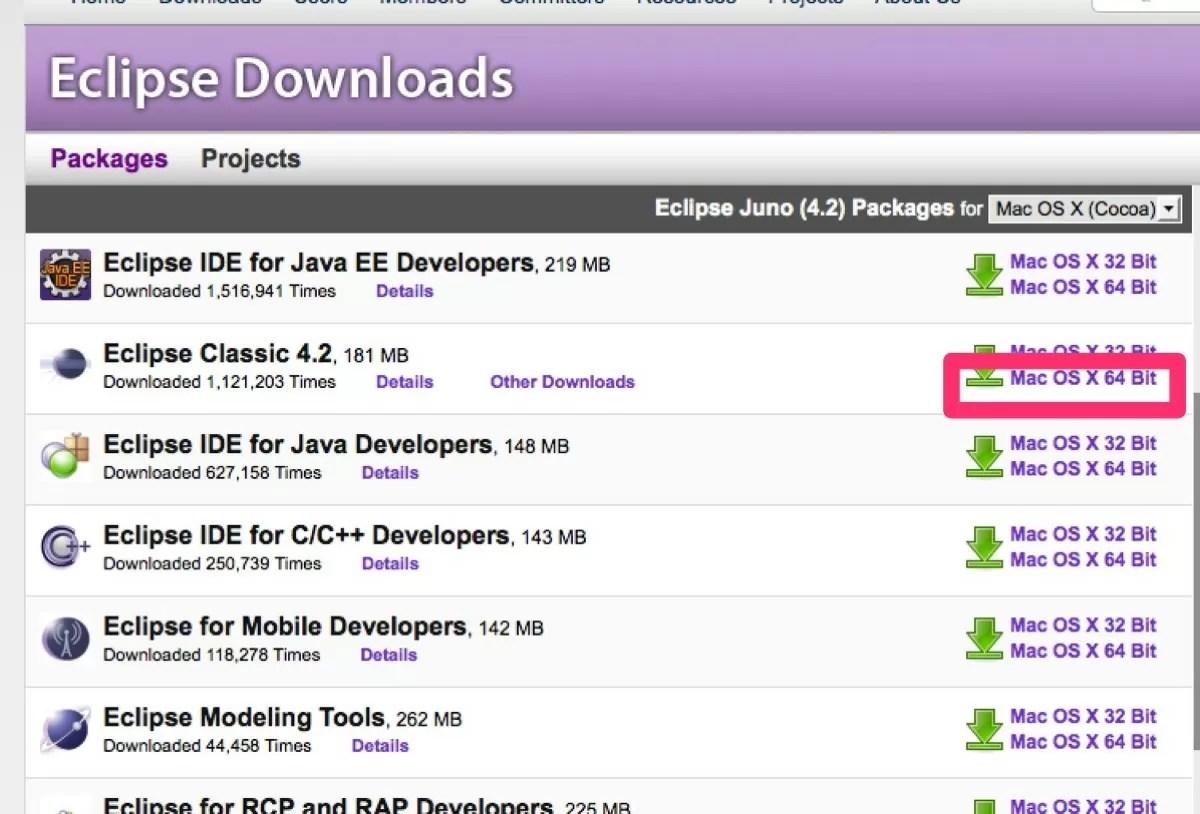This screenshot has height=814, width=1200.
Task: Click "Downloaded 627,158 Times" text
Action: (213, 473)
